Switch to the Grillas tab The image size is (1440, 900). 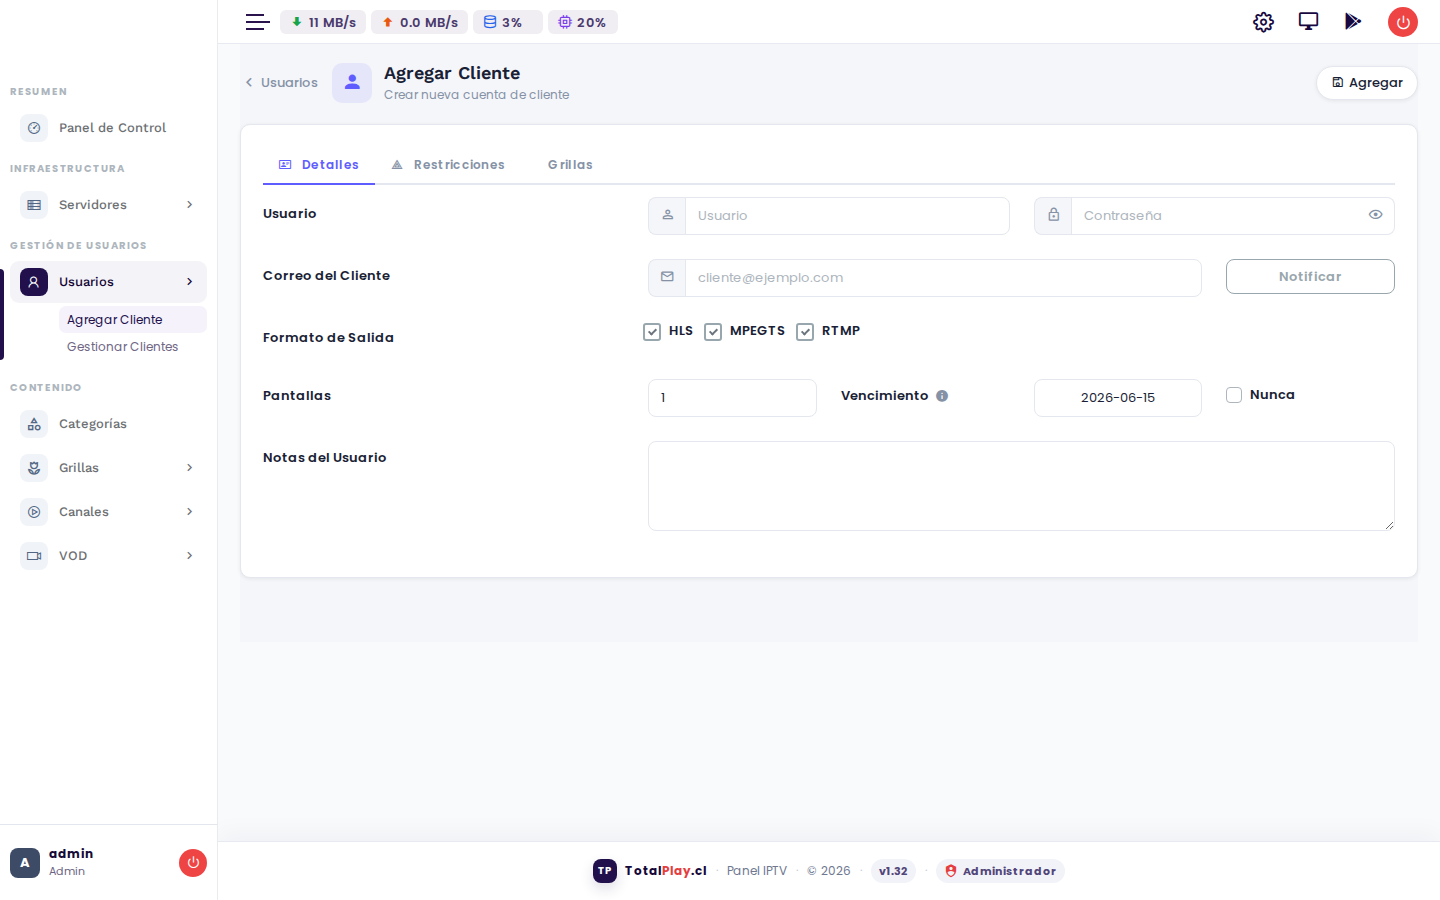[x=570, y=165]
